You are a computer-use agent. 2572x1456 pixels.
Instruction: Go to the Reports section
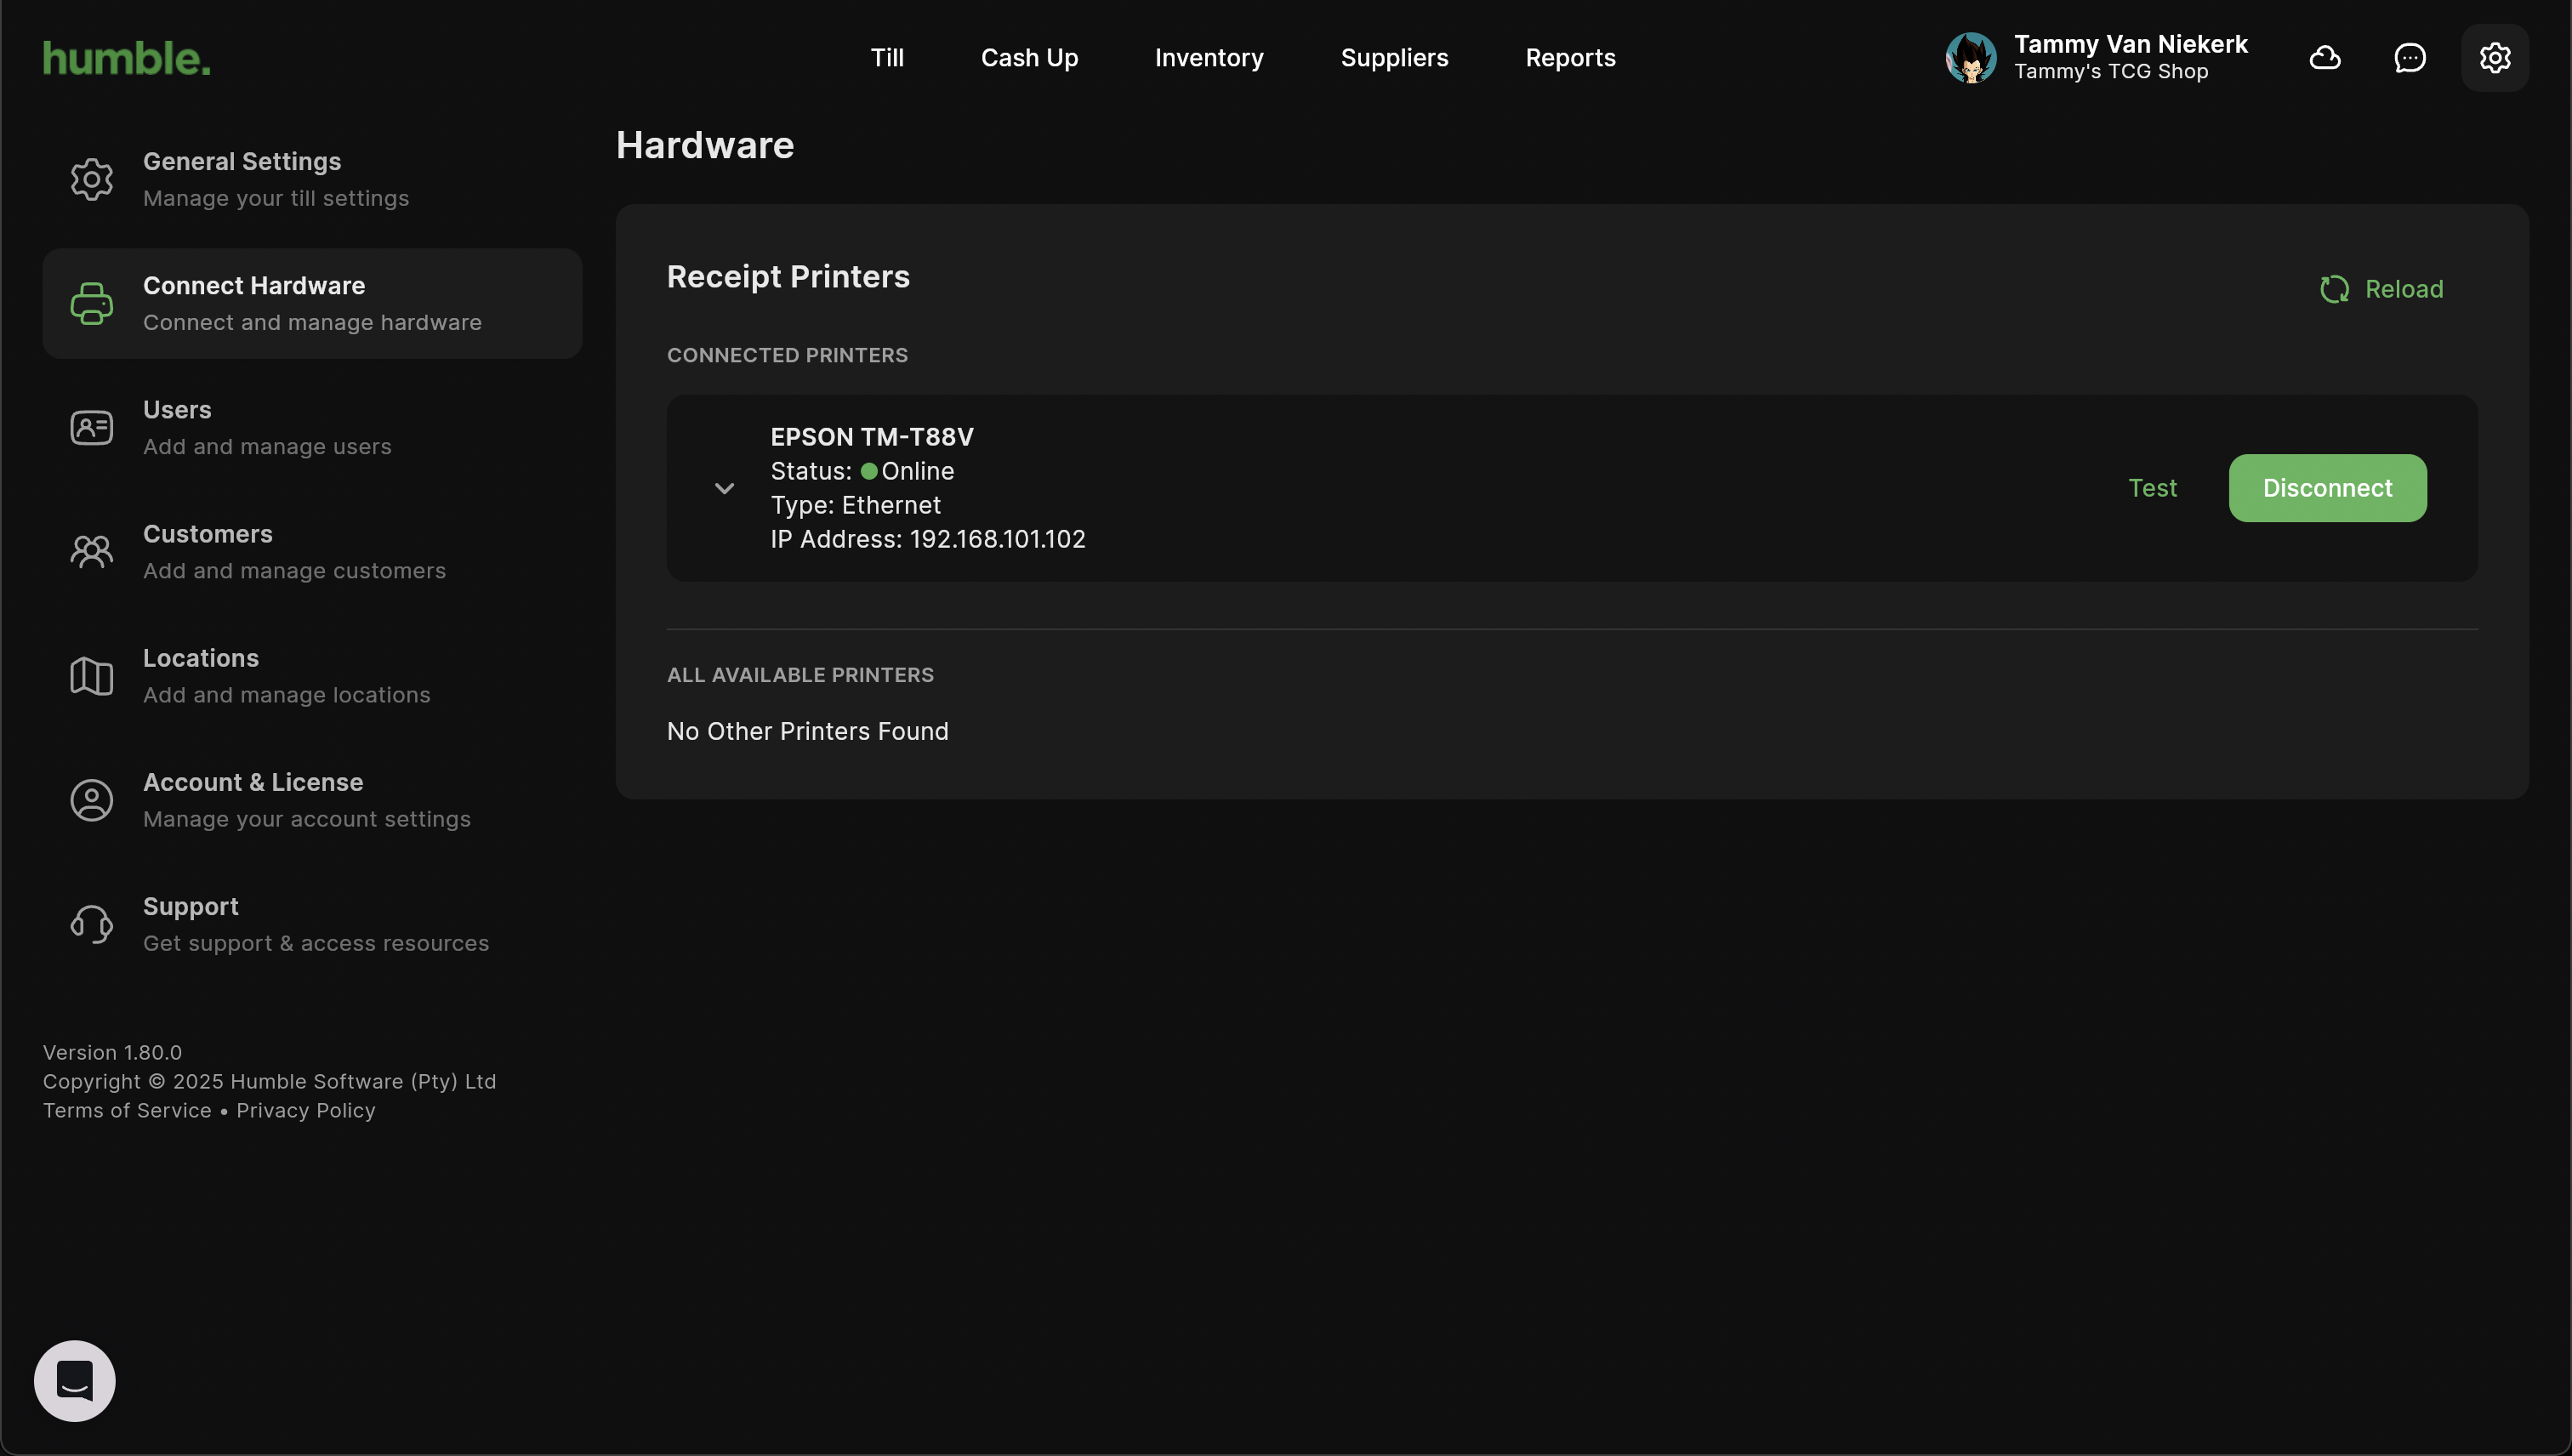pyautogui.click(x=1569, y=58)
